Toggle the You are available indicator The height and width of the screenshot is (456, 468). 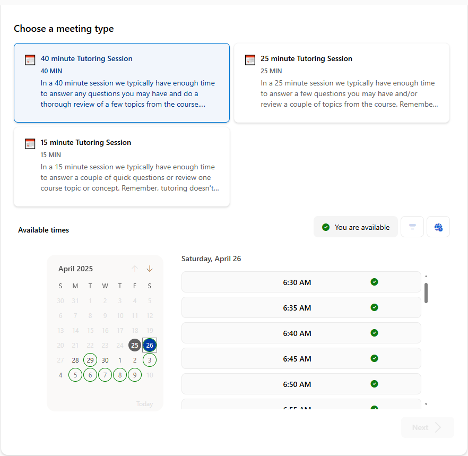(x=356, y=227)
